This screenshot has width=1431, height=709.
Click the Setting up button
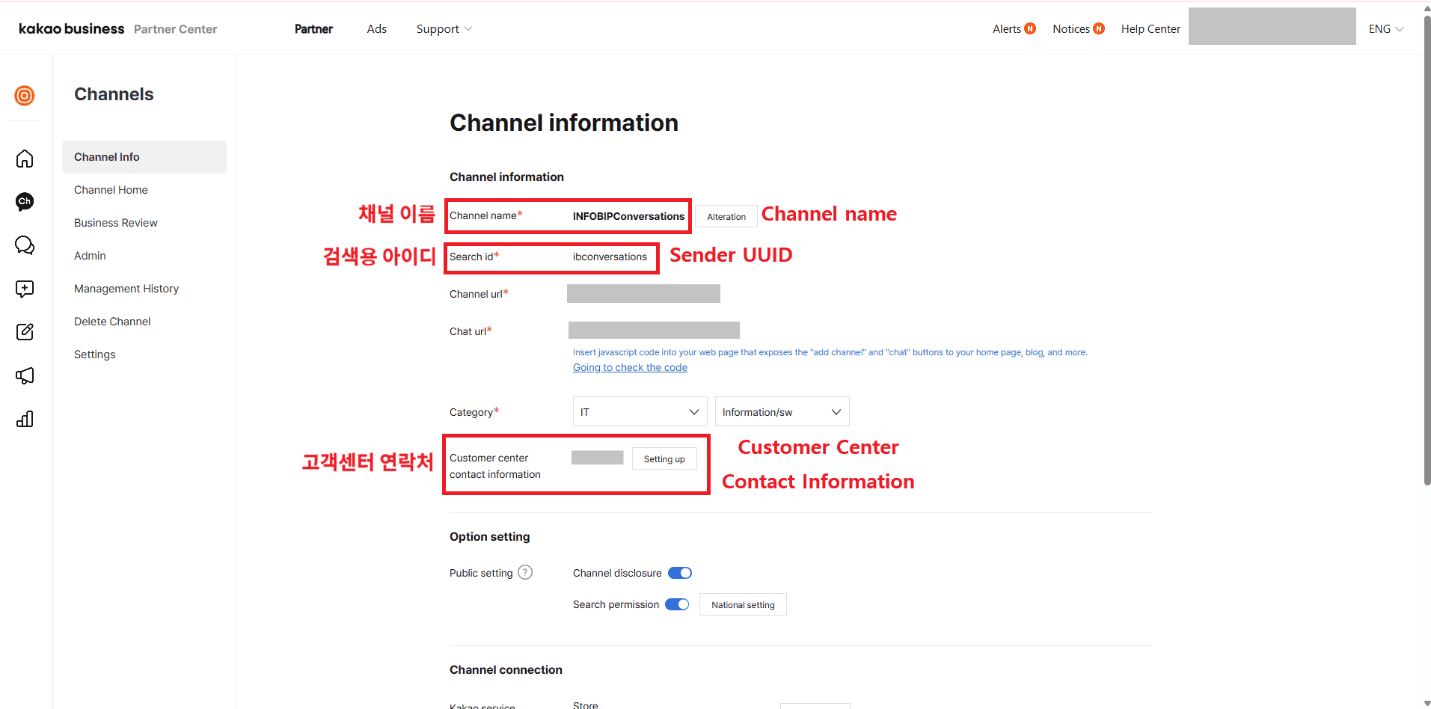(664, 459)
